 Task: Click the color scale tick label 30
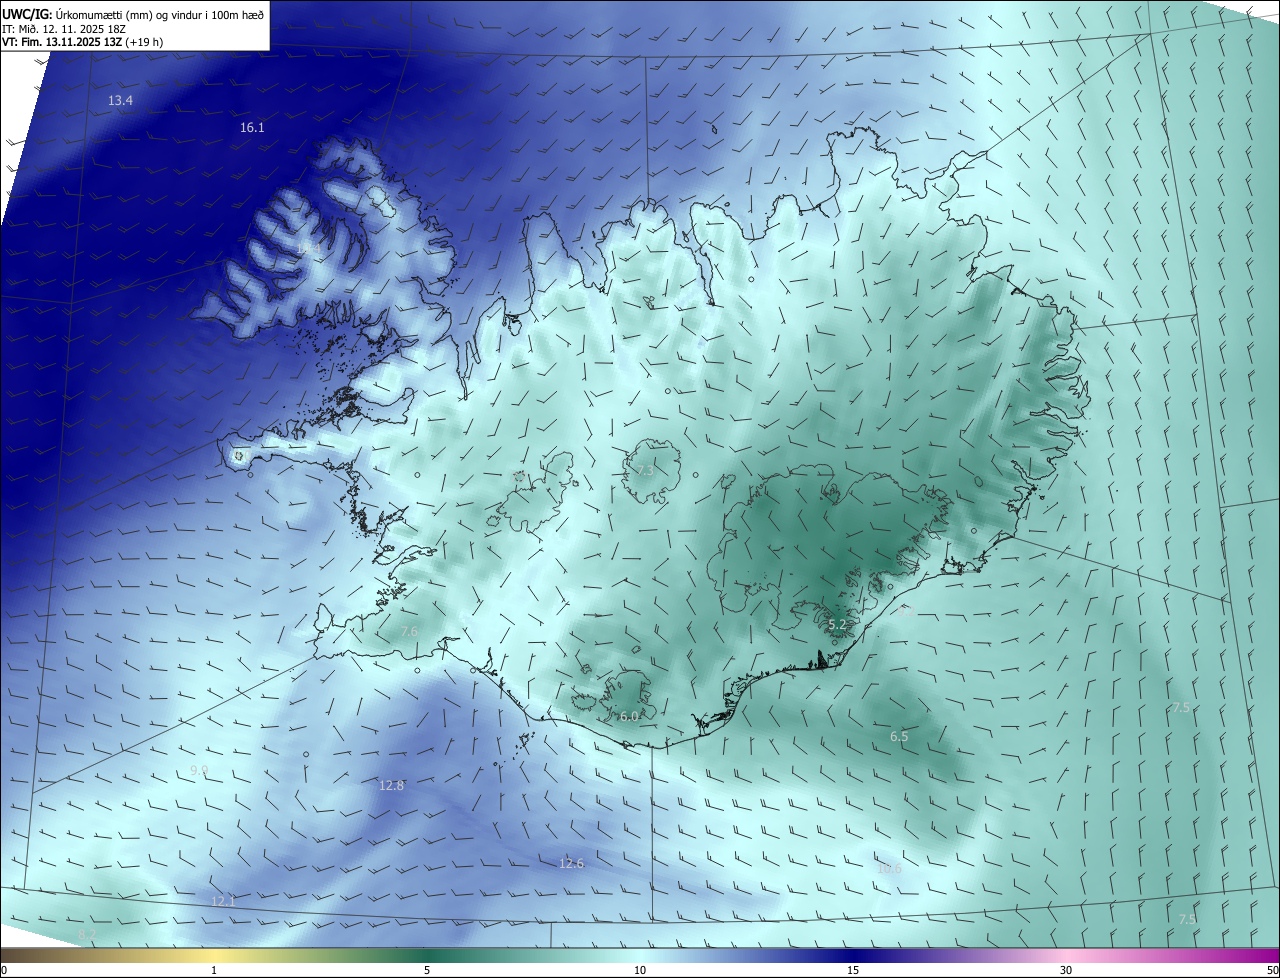pos(1066,971)
